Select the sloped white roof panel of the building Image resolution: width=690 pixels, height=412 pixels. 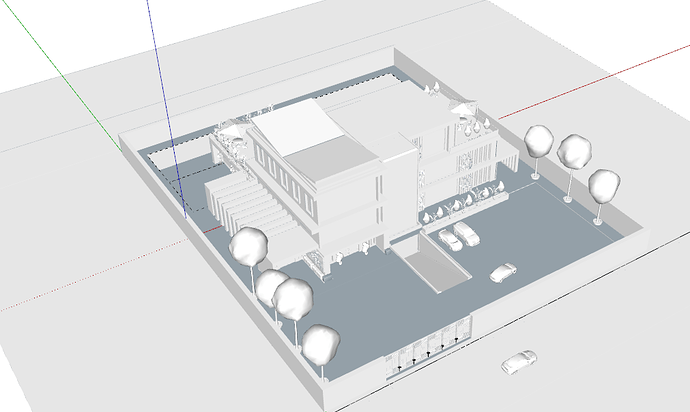298,127
